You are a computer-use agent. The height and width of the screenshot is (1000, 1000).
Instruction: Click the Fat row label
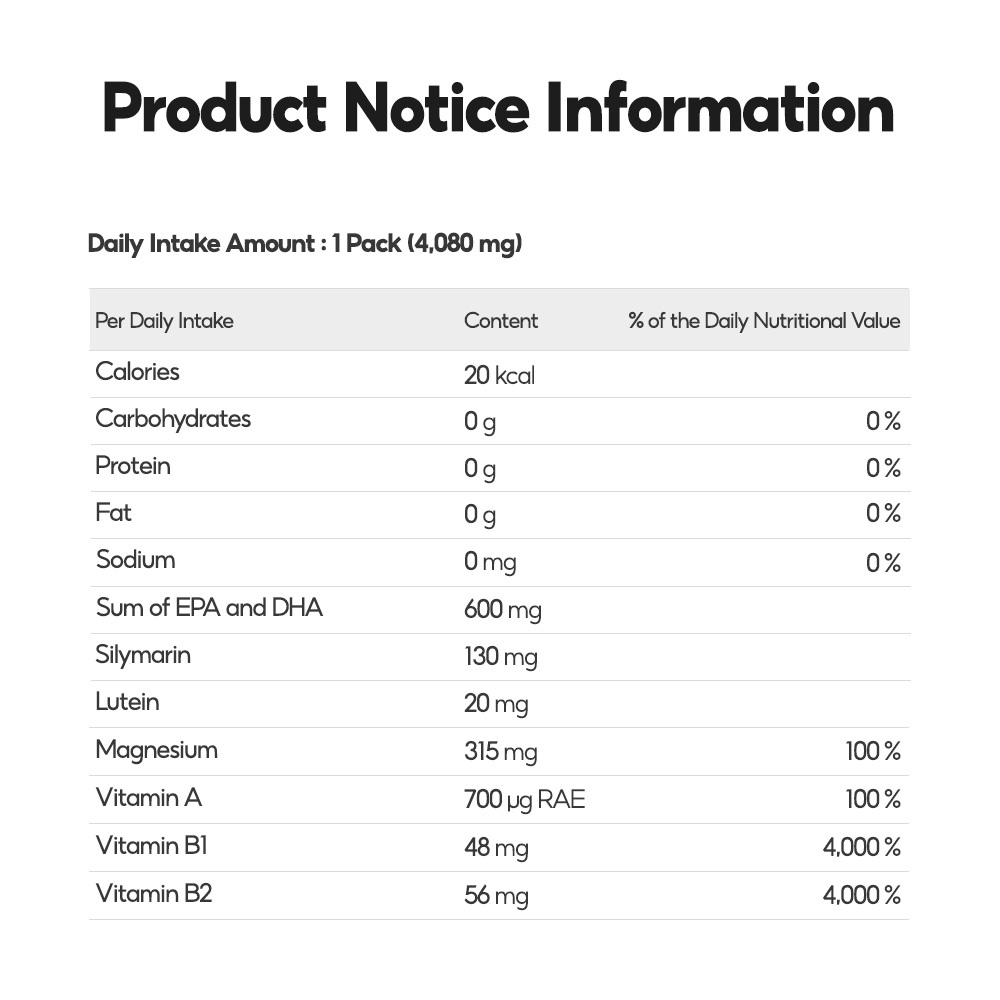114,513
